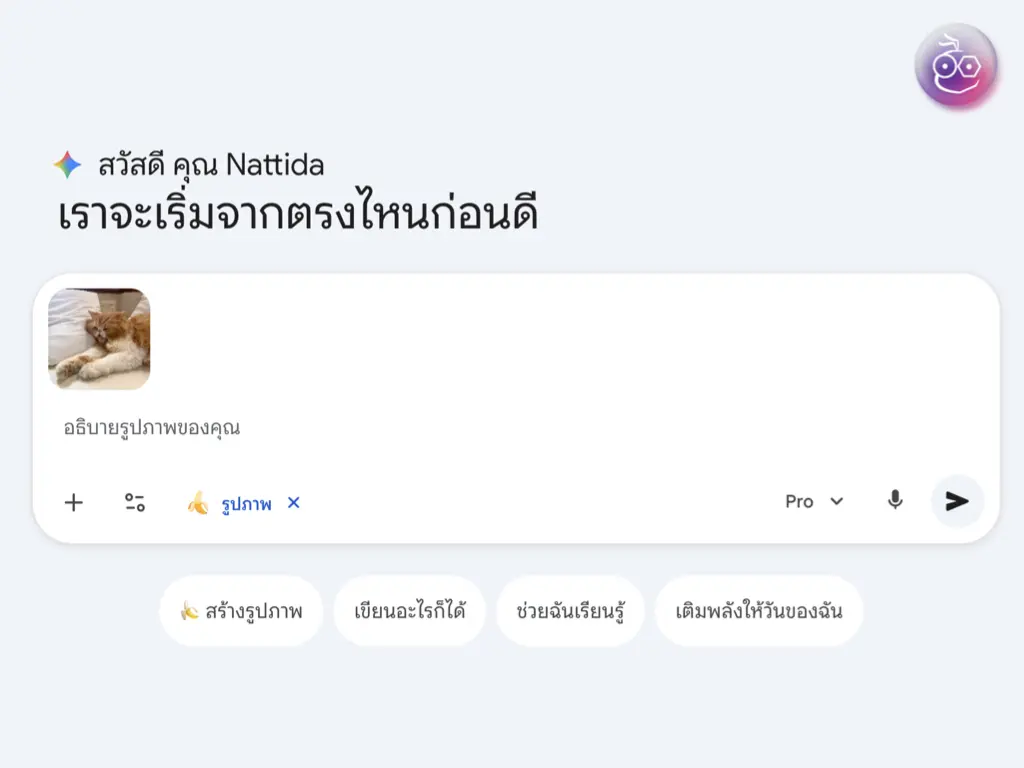Send the prompt with the arrow icon
This screenshot has height=768, width=1024.
[957, 501]
